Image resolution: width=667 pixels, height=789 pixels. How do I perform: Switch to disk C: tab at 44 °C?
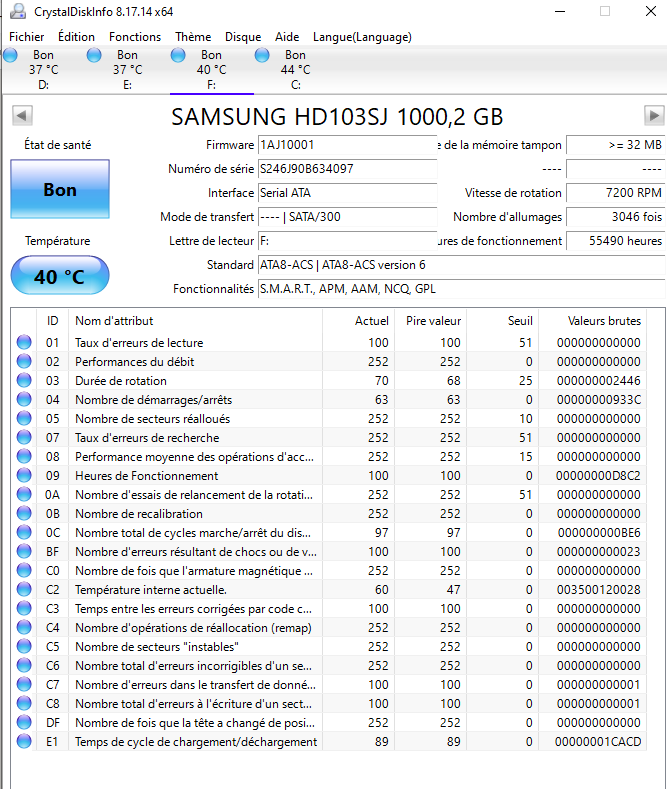click(296, 69)
